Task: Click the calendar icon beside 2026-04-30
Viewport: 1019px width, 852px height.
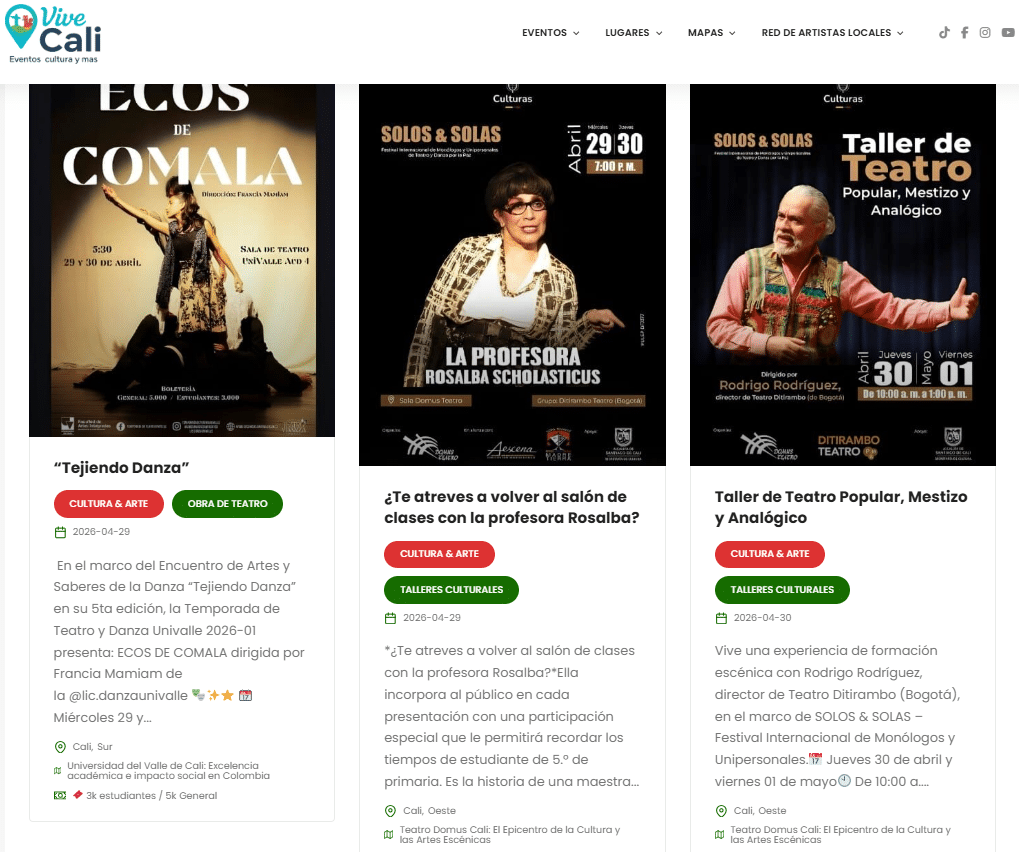Action: click(x=721, y=618)
